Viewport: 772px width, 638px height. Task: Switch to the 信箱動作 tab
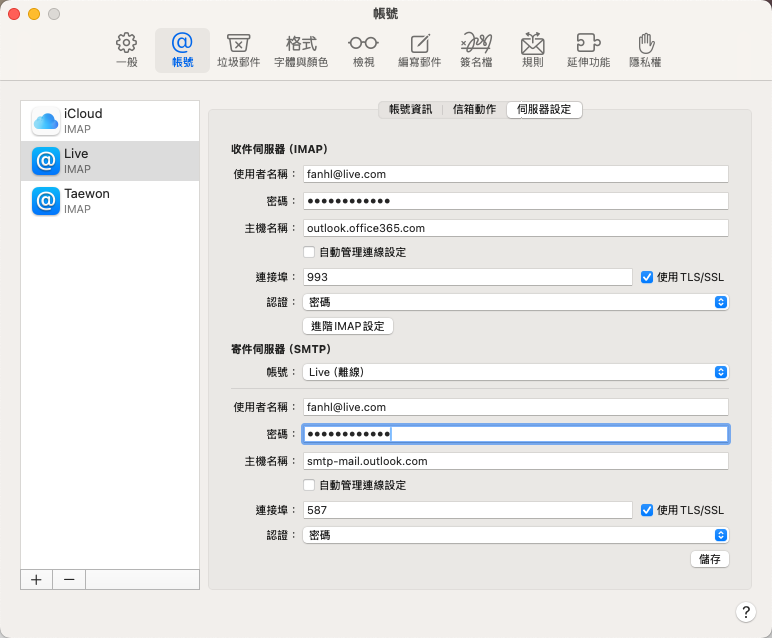474,109
